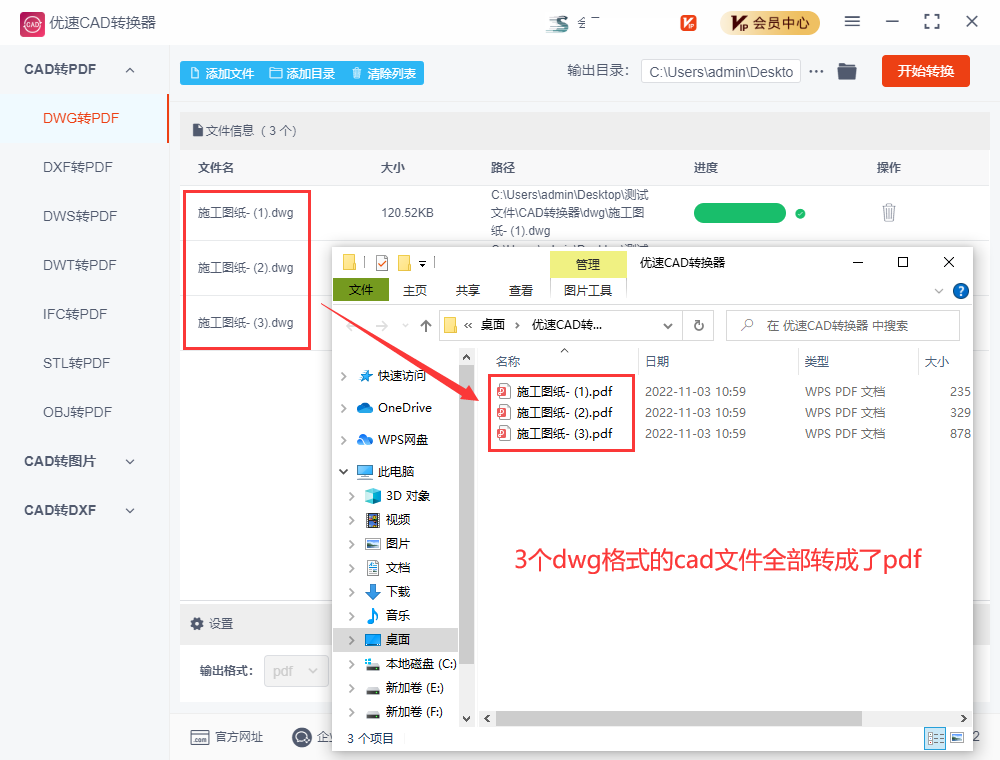
Task: Click the Explorer help question mark icon
Action: coord(960,291)
